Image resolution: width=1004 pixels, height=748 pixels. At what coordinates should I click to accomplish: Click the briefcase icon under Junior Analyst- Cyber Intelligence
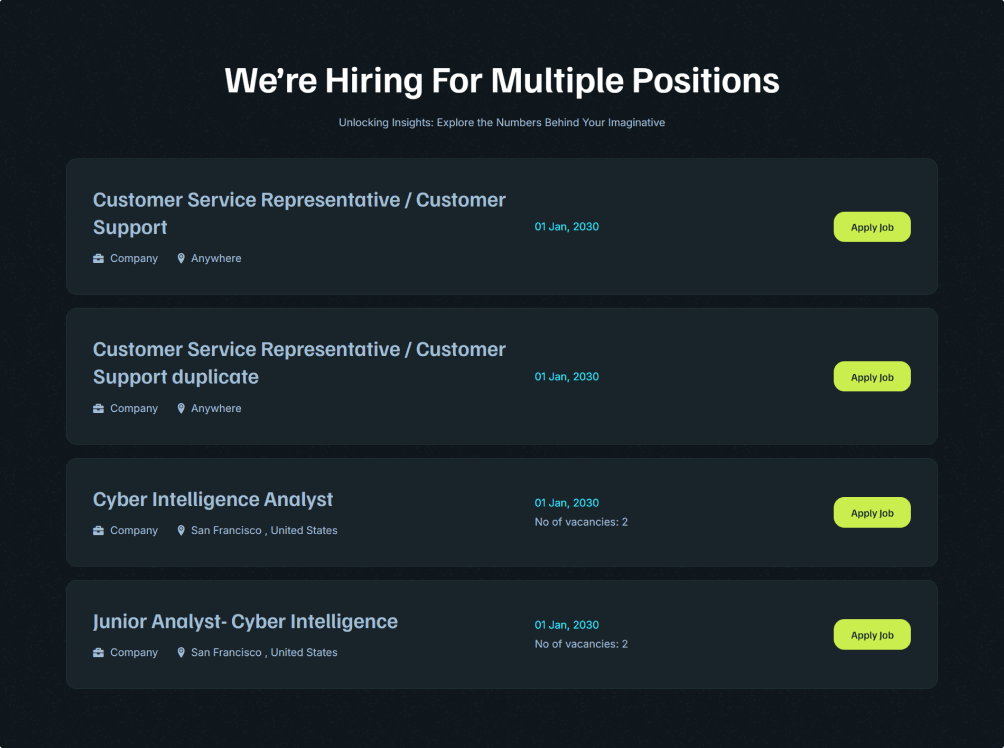click(x=98, y=653)
